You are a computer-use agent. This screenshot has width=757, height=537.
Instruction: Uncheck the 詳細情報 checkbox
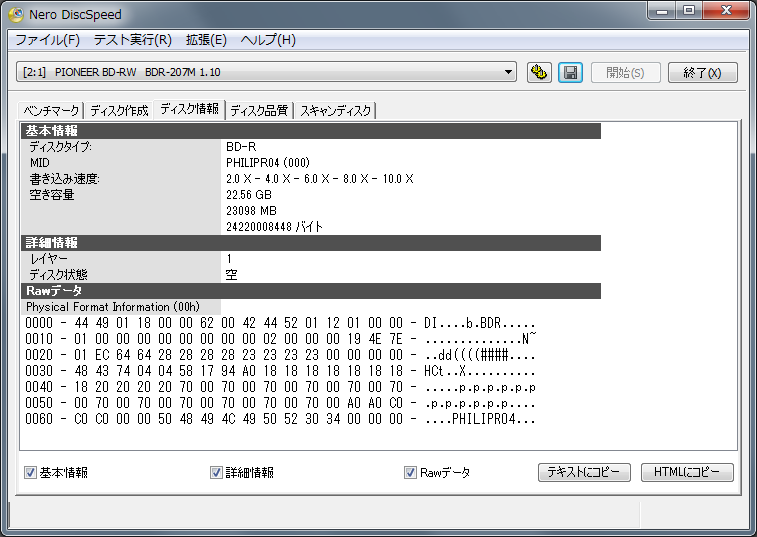[x=216, y=472]
